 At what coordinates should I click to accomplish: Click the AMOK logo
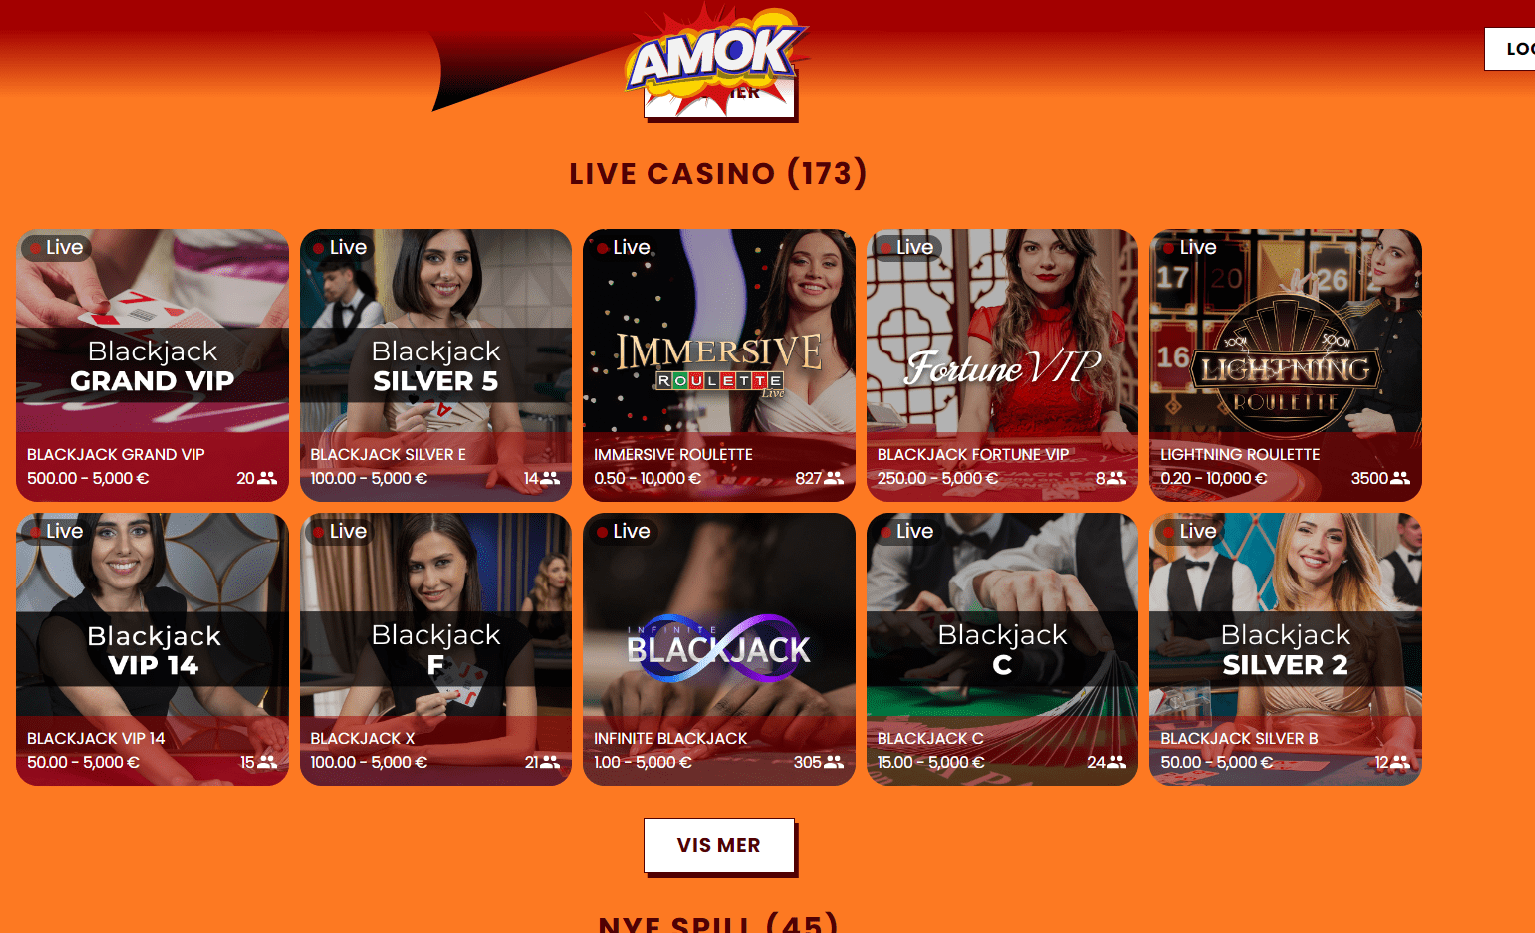click(x=717, y=58)
